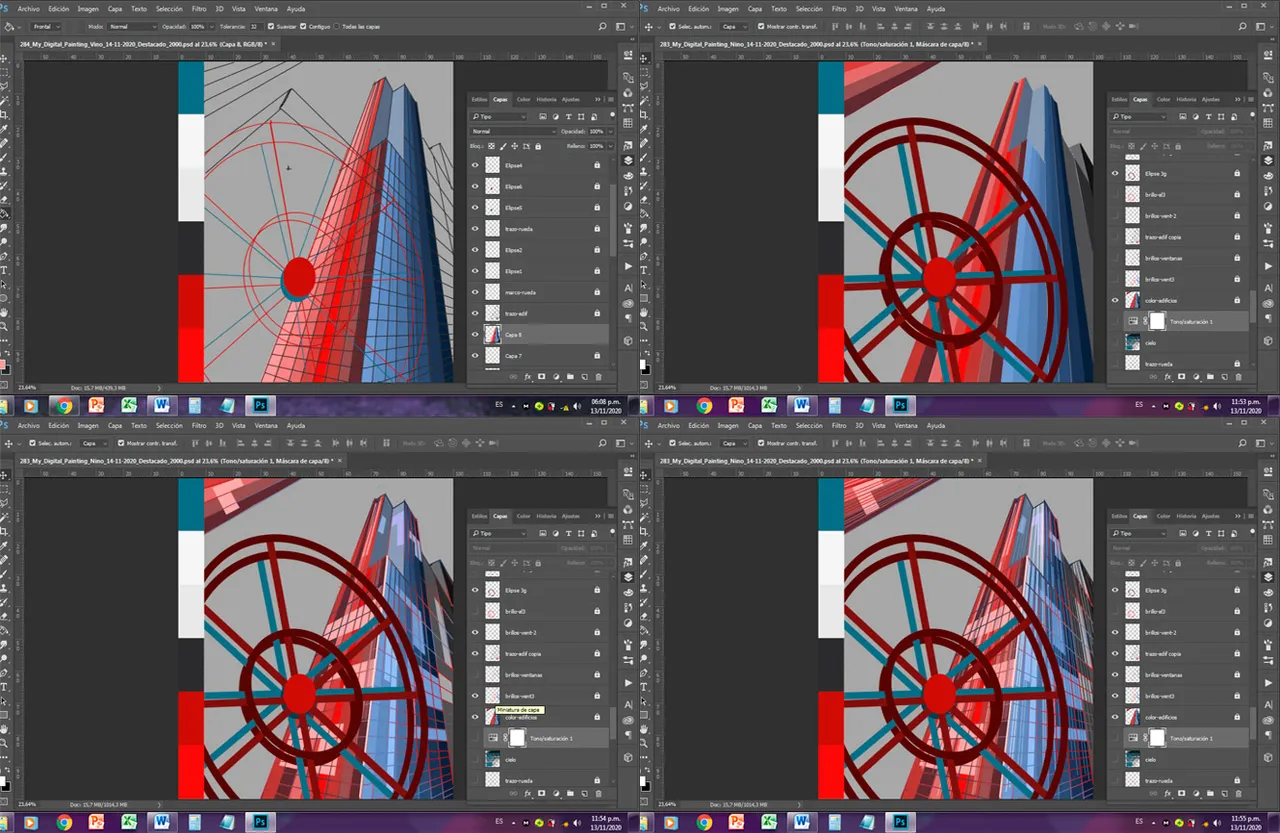Toggle Mostrar contr. transf. checkbox in 11:54 p.m. window
The height and width of the screenshot is (833, 1280).
pos(121,443)
